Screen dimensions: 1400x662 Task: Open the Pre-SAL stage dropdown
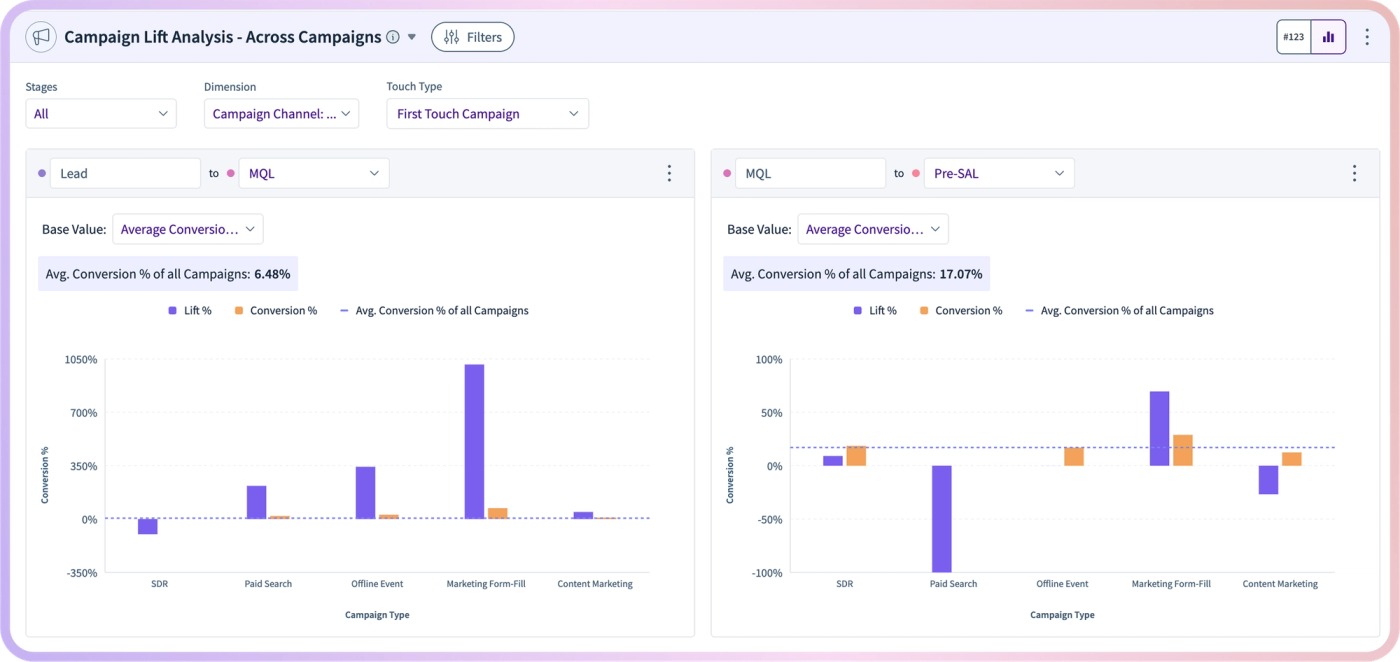[999, 173]
